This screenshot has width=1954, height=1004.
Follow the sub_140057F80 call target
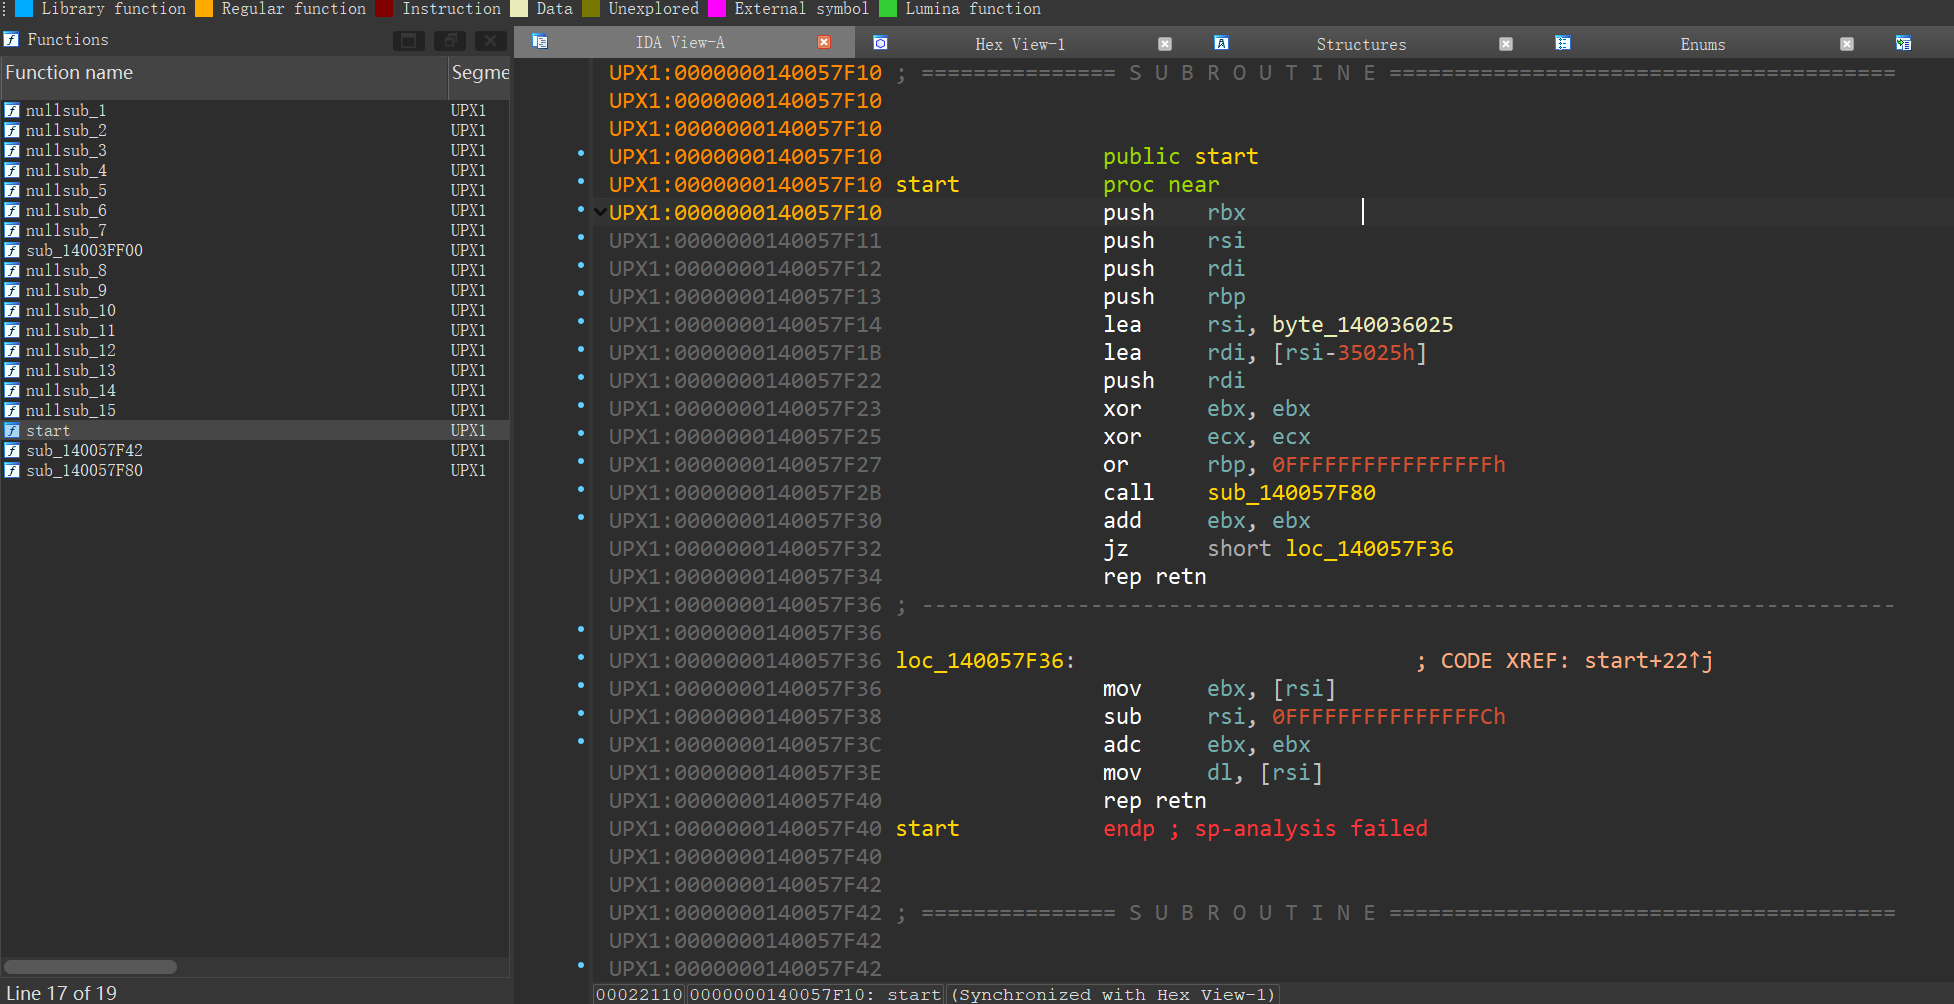(x=1291, y=493)
